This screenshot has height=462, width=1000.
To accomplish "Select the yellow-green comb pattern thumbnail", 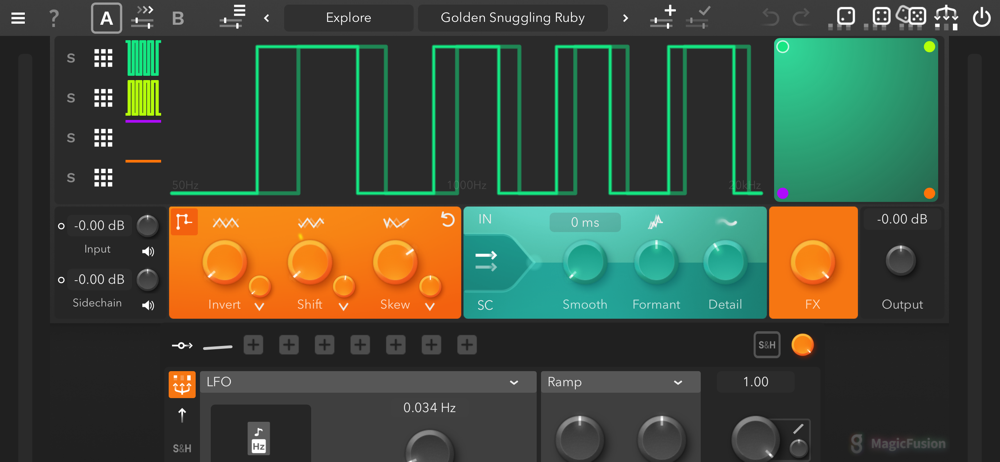I will 143,98.
